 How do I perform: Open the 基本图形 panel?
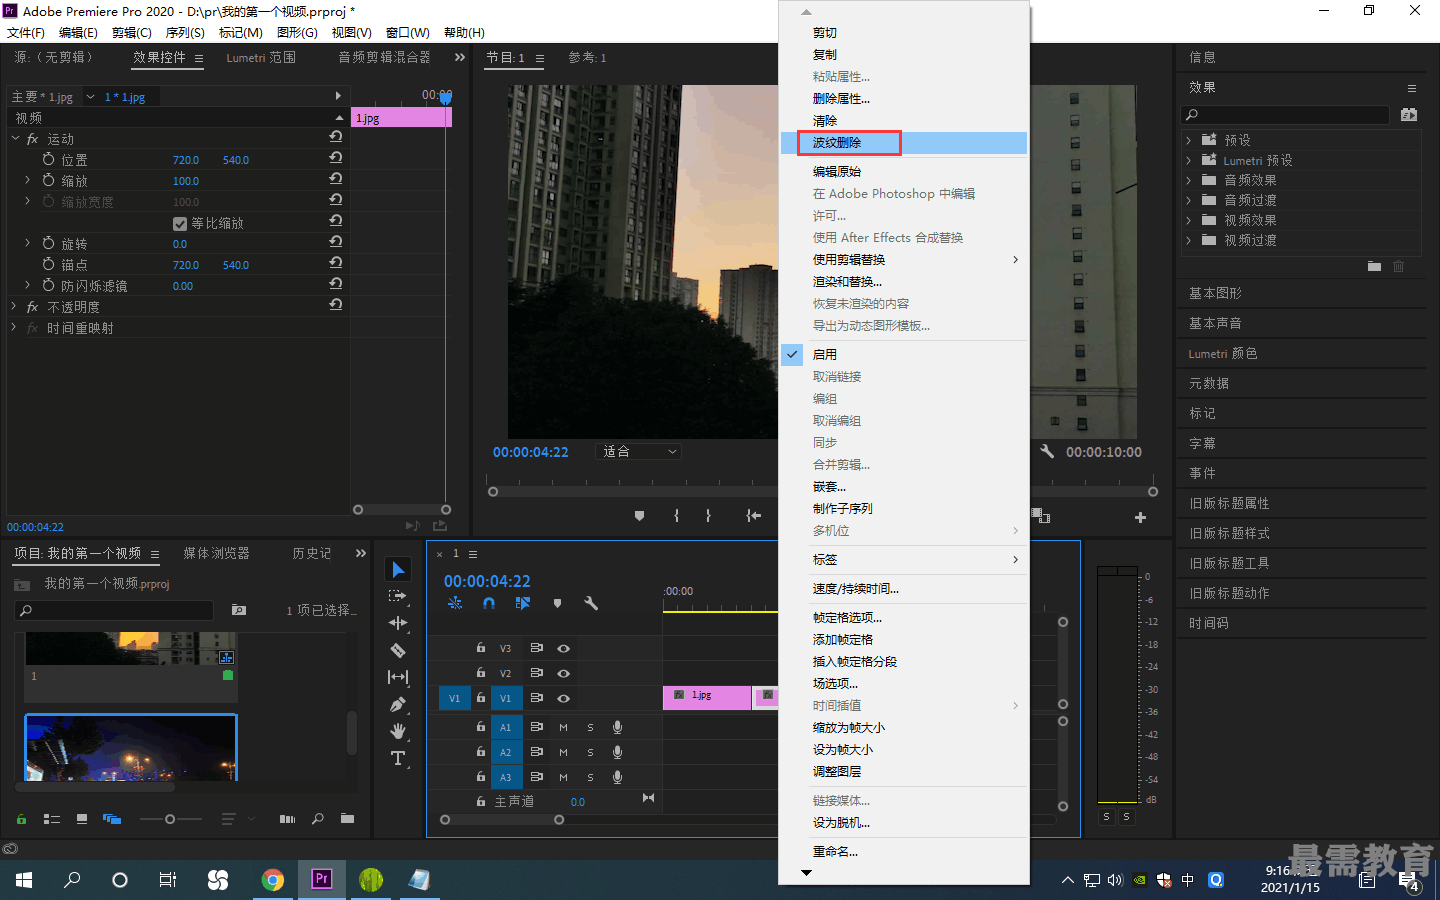click(1215, 293)
